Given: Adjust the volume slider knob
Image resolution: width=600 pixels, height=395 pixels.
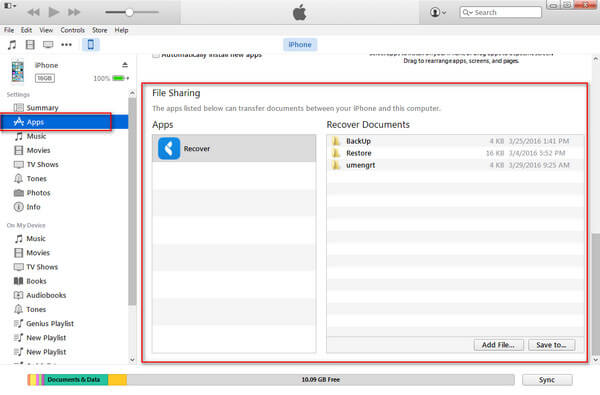Looking at the screenshot, I should pyautogui.click(x=130, y=12).
